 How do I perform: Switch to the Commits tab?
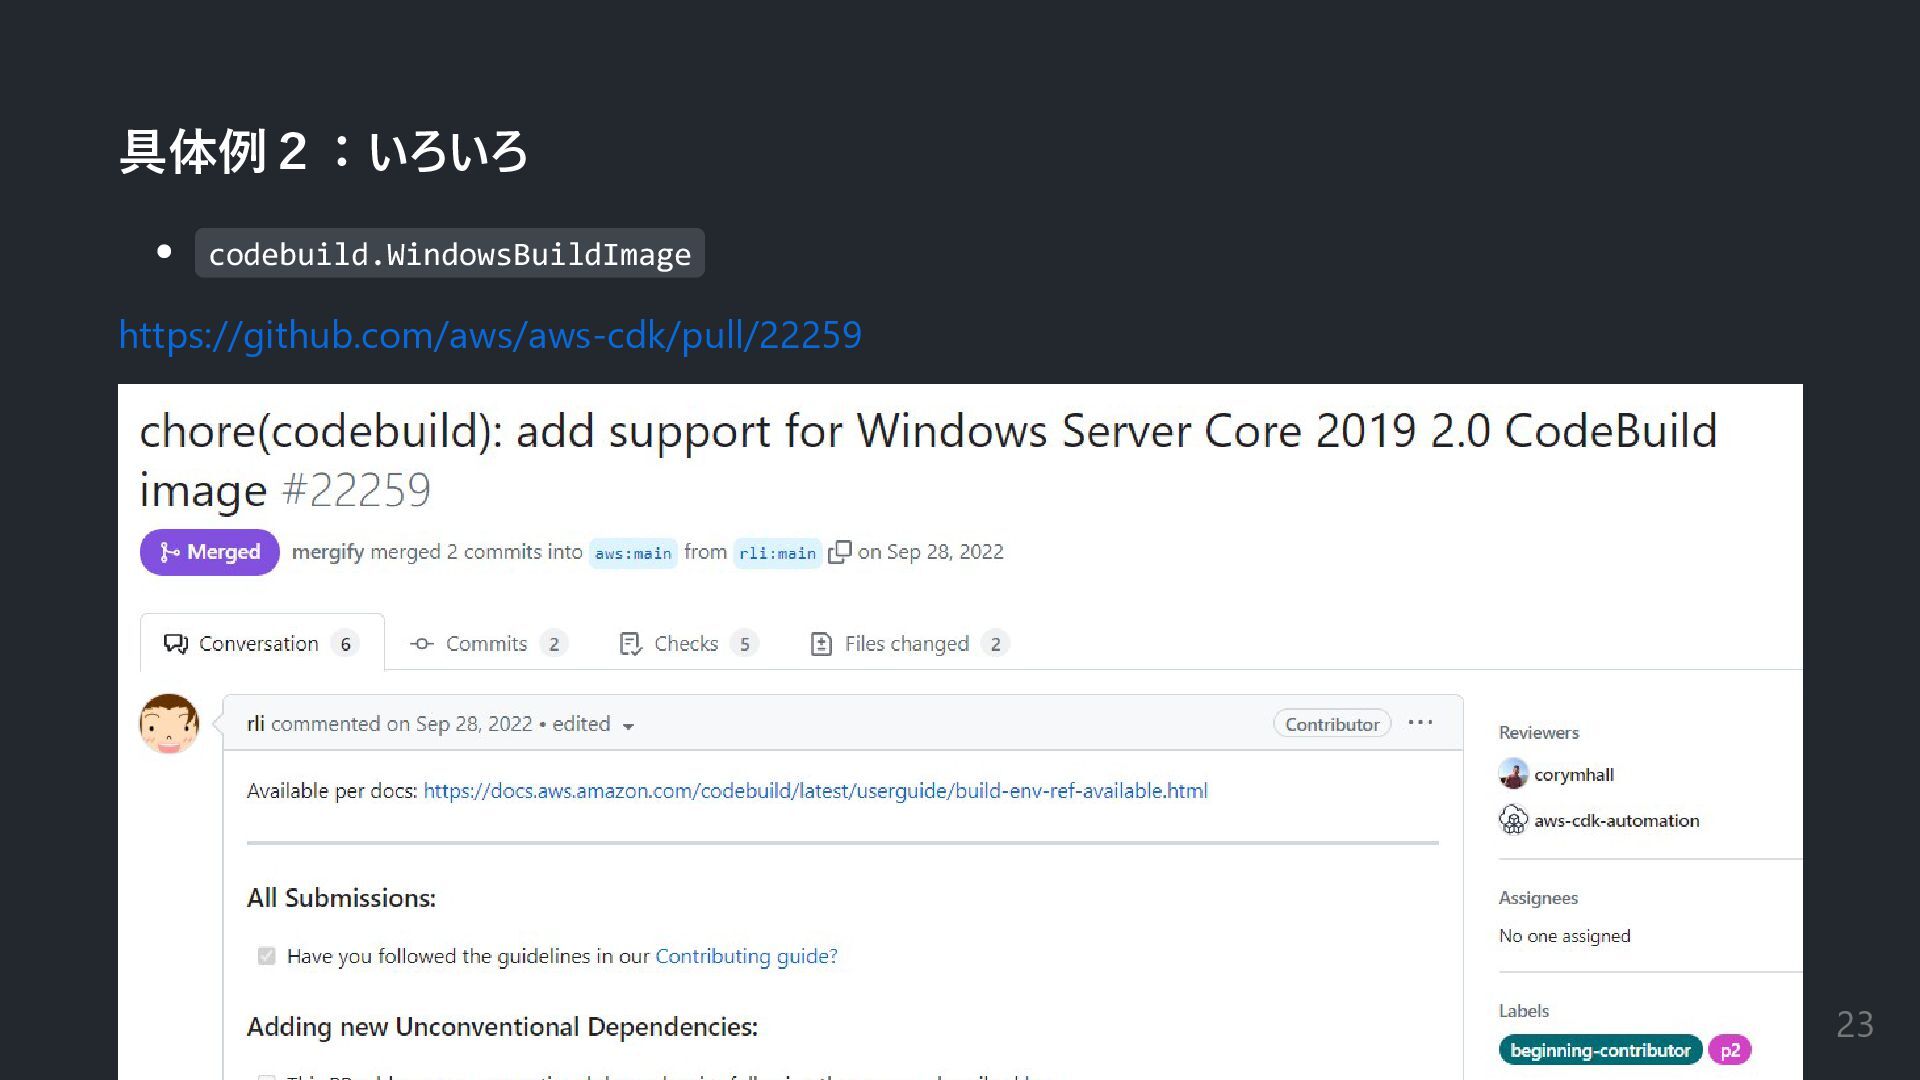pyautogui.click(x=488, y=644)
